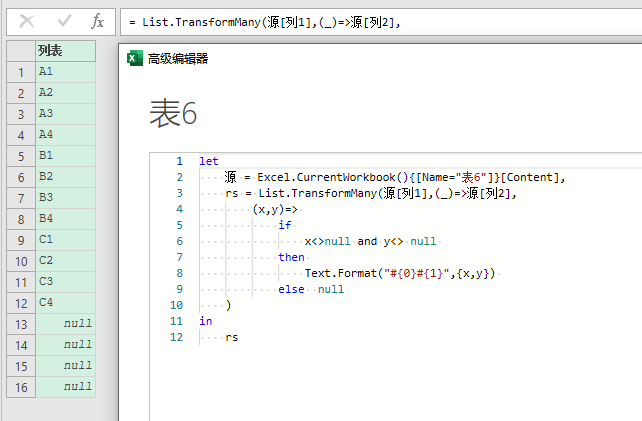Viewport: 642px width, 421px height.
Task: Select list cell A4
Action: click(x=66, y=135)
